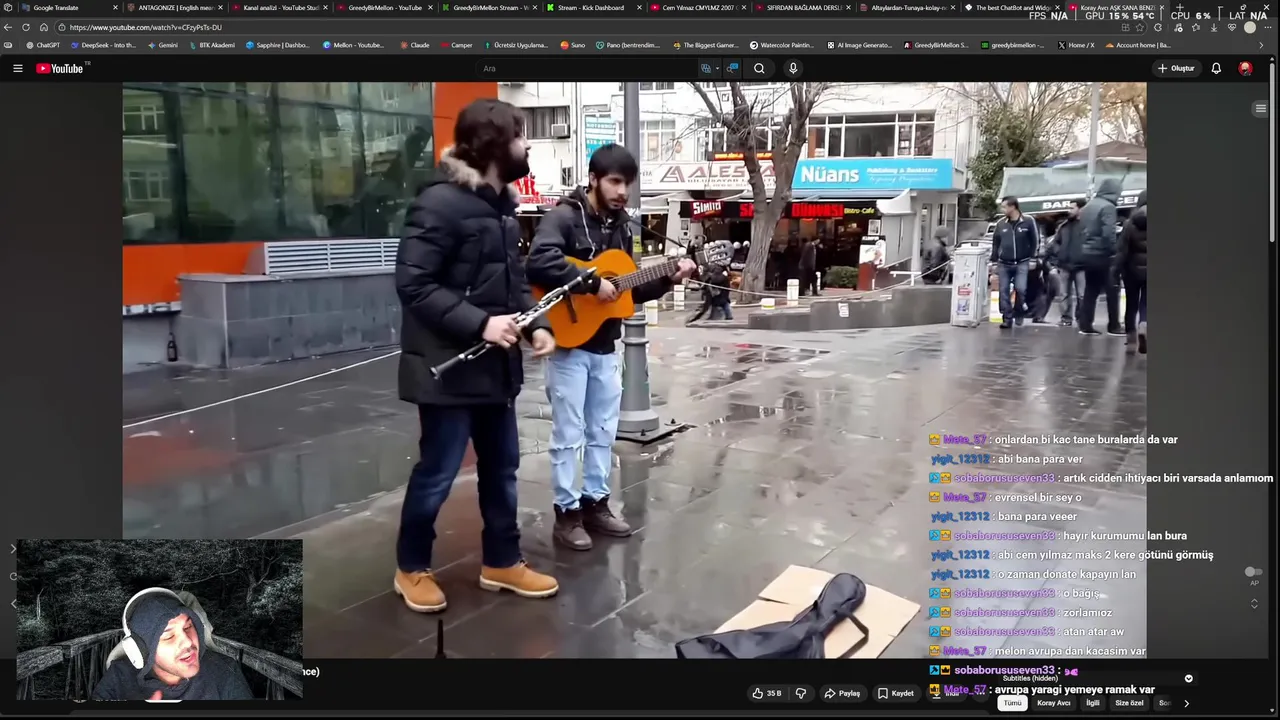Open the browser profile avatar

pos(1249,27)
